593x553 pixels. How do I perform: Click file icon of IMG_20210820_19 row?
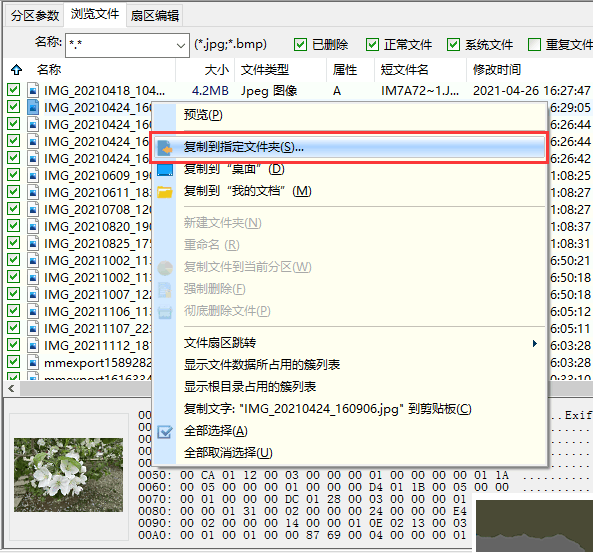[33, 226]
